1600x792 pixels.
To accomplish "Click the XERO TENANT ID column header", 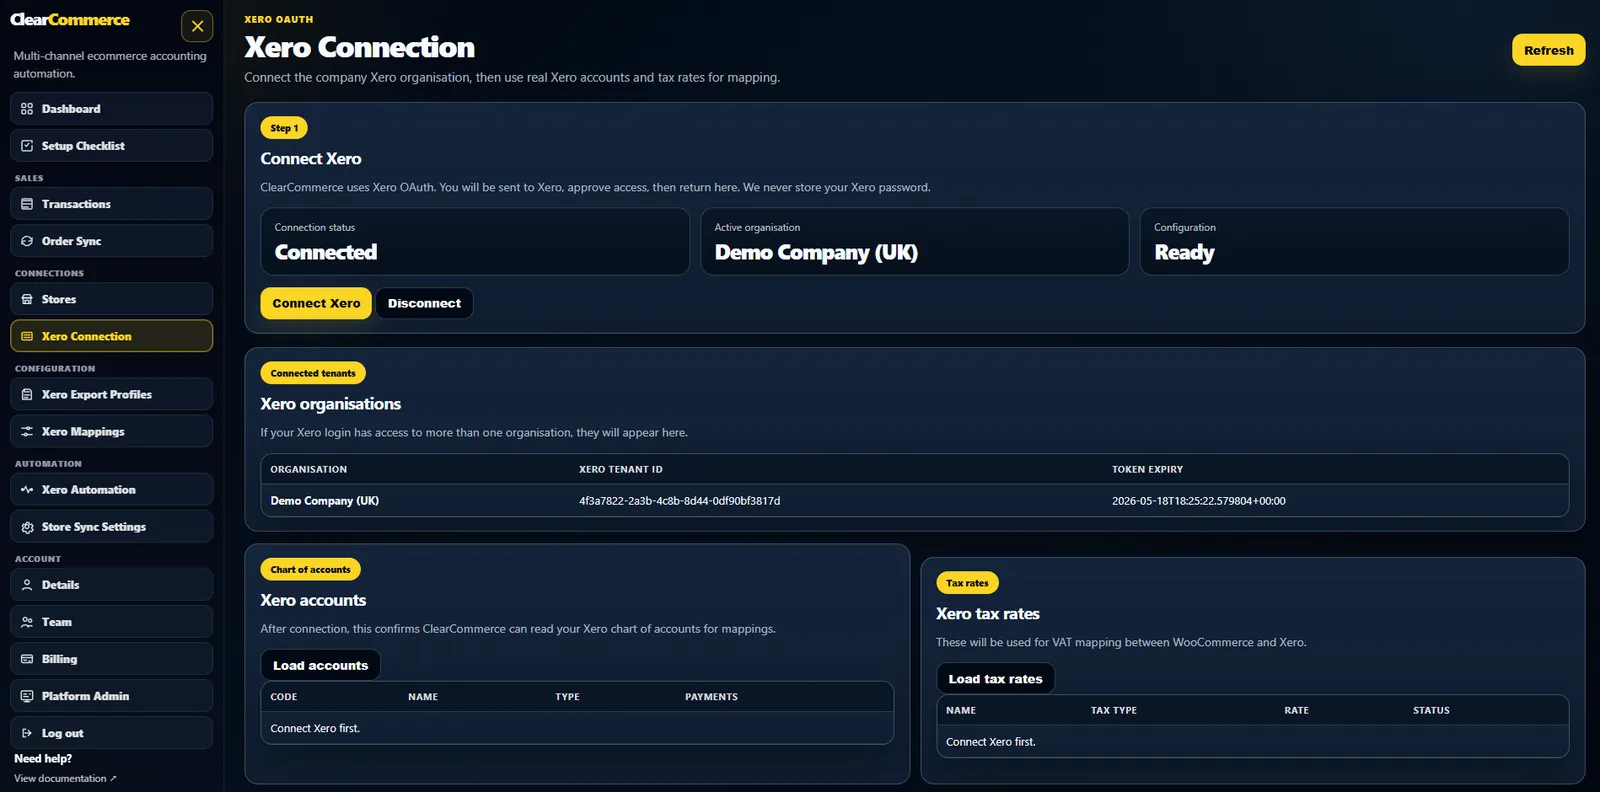I will click(x=621, y=469).
